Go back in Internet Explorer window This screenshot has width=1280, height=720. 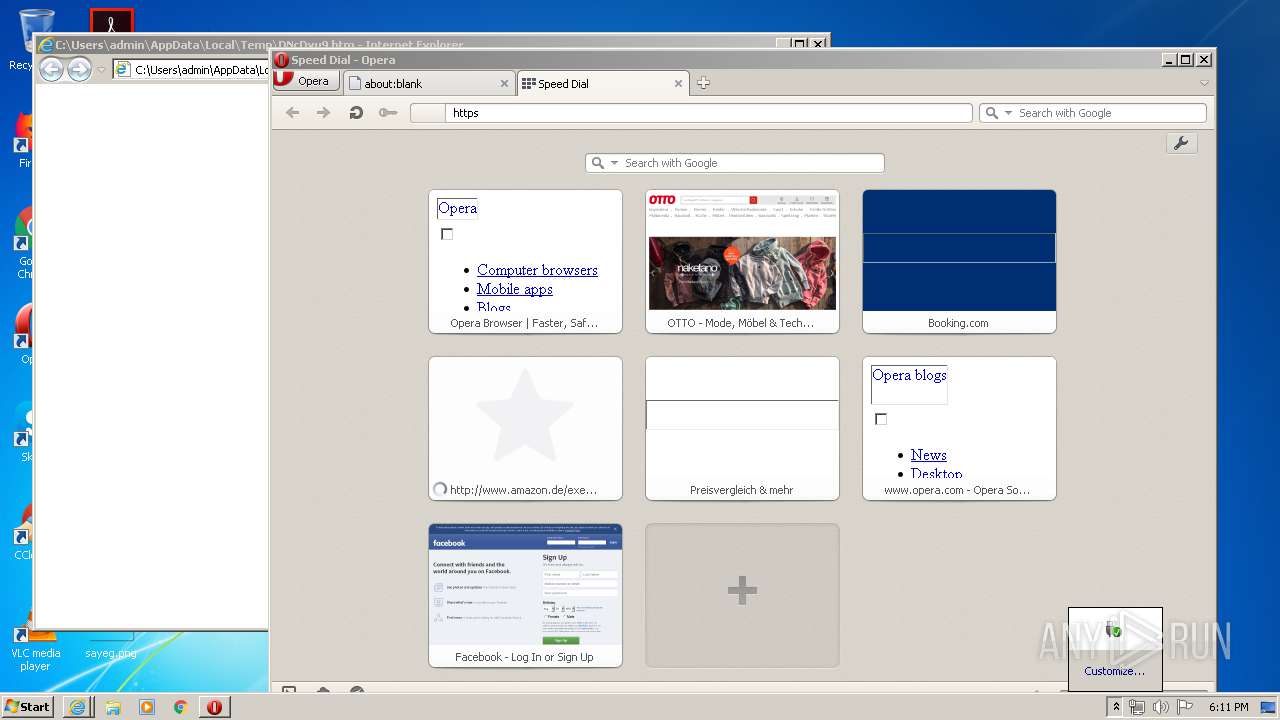tap(51, 69)
